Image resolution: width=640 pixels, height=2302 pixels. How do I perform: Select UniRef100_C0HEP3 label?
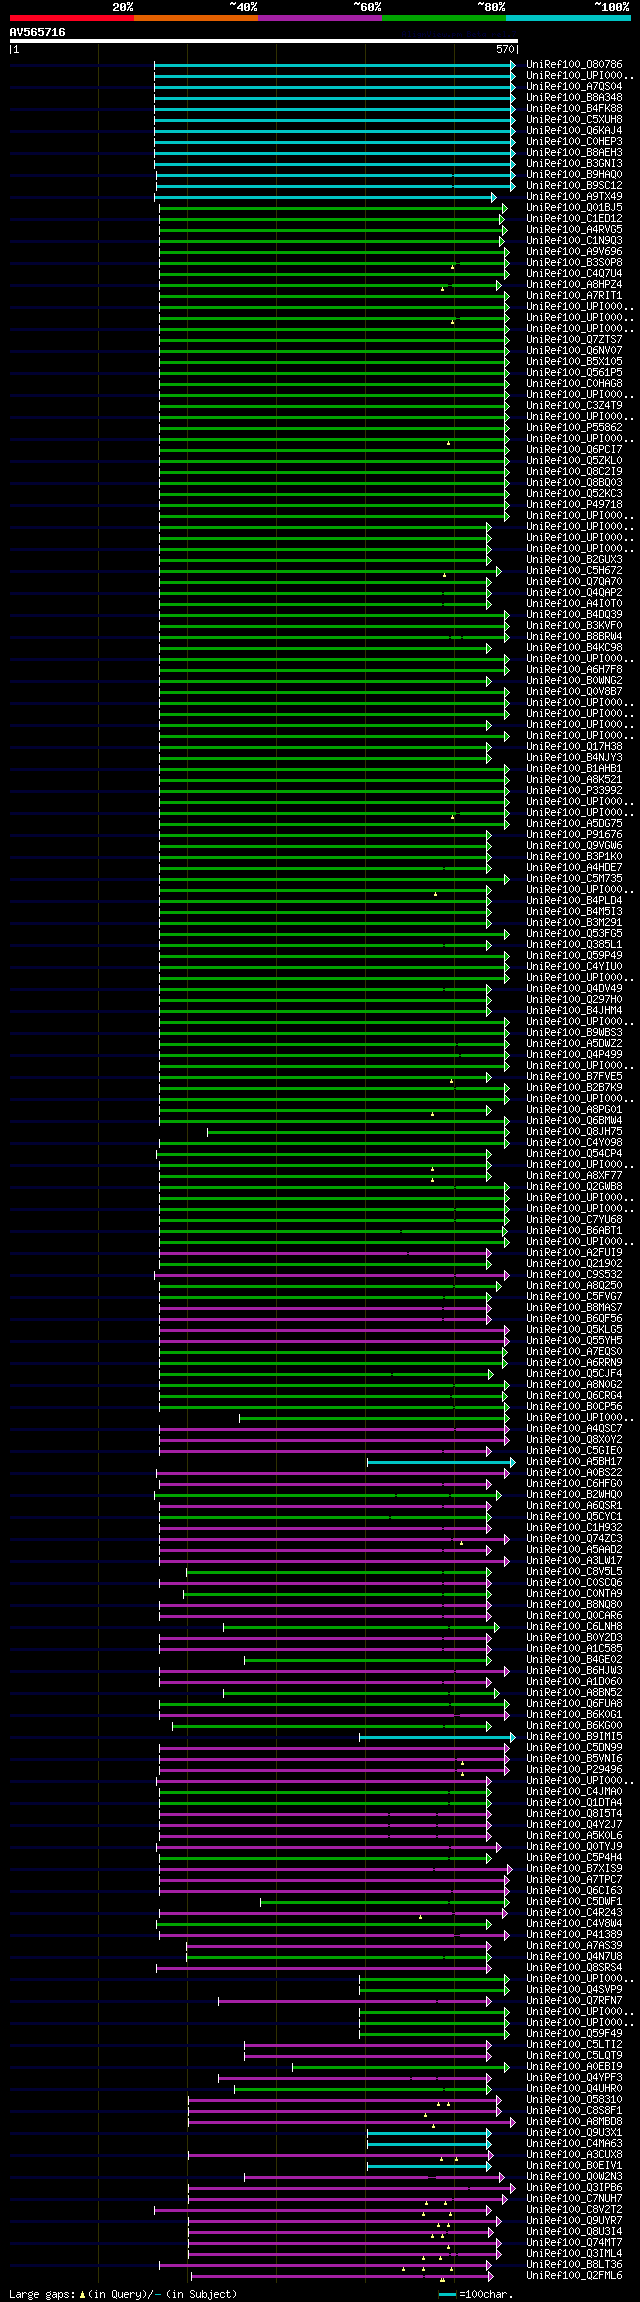[574, 142]
